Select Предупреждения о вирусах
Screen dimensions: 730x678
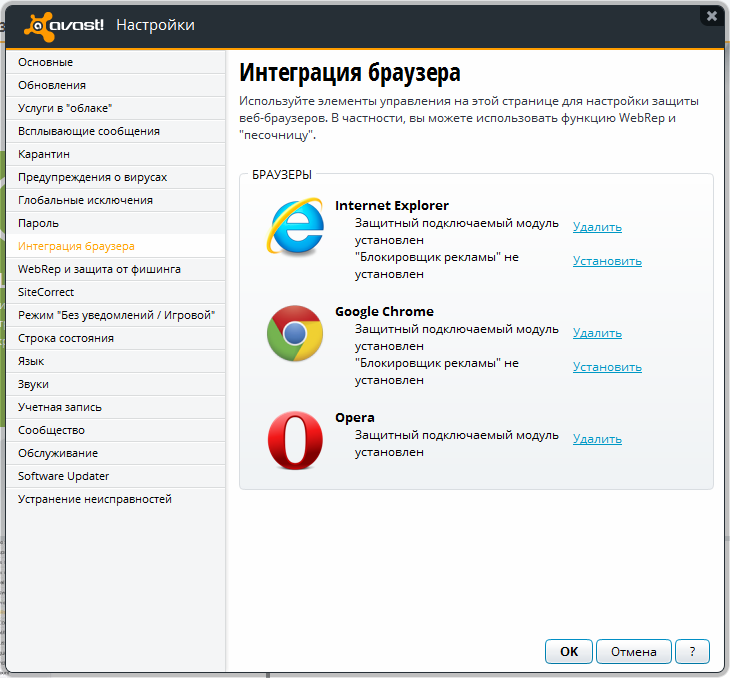(x=116, y=177)
